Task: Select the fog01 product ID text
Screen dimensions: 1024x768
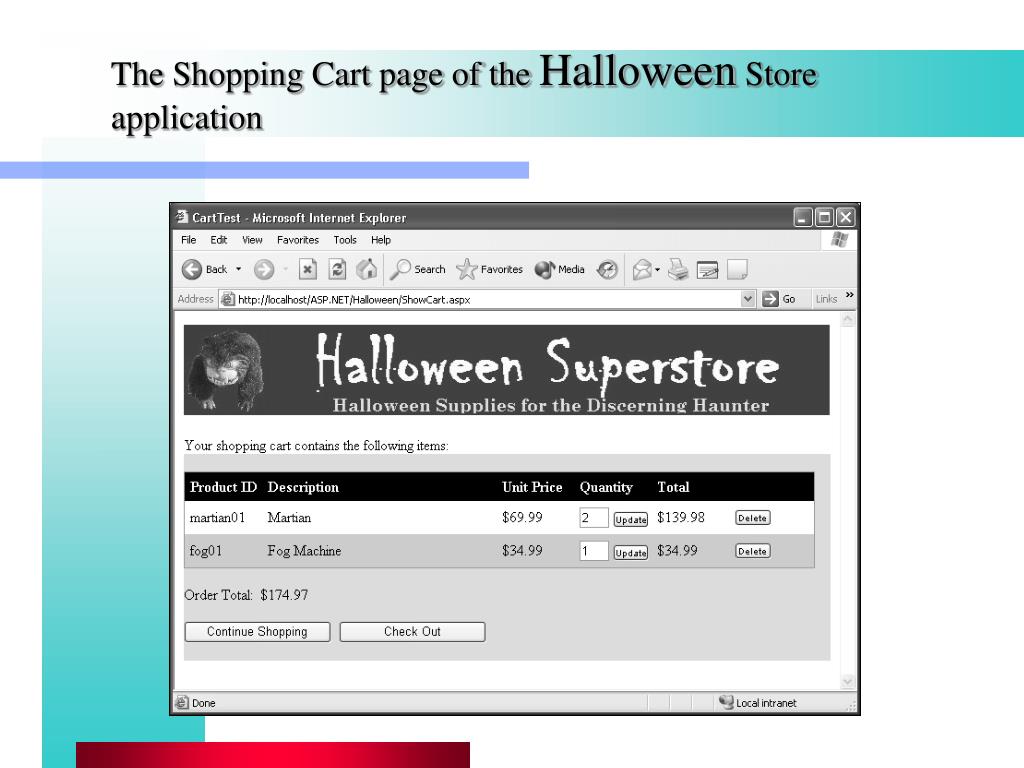Action: pyautogui.click(x=206, y=551)
